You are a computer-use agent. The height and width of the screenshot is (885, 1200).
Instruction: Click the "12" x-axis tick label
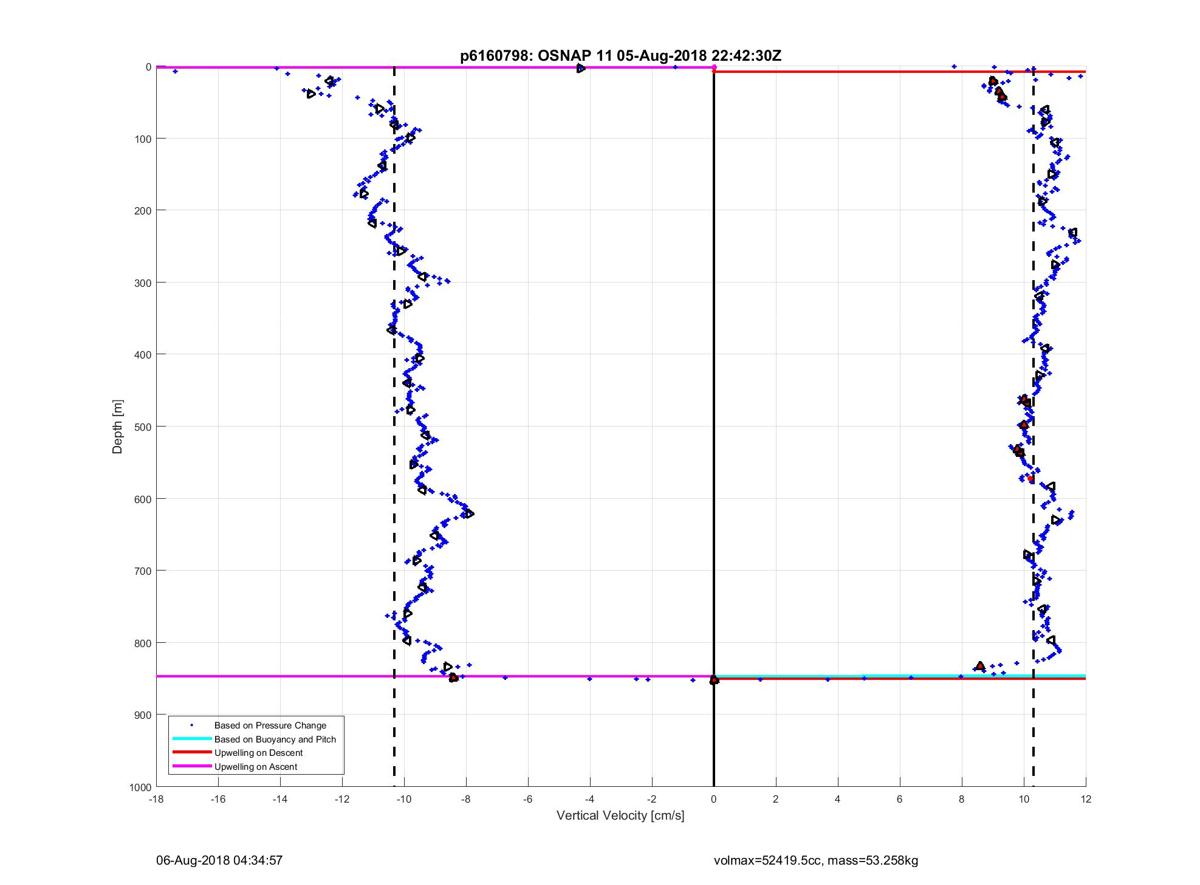[1086, 799]
